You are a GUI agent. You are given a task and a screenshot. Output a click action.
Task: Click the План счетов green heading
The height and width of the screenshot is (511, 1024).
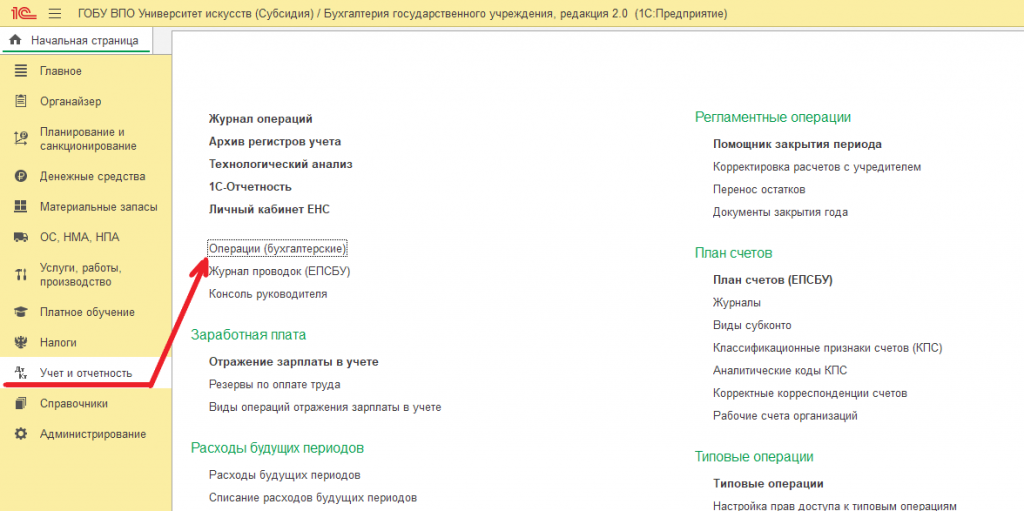(734, 252)
